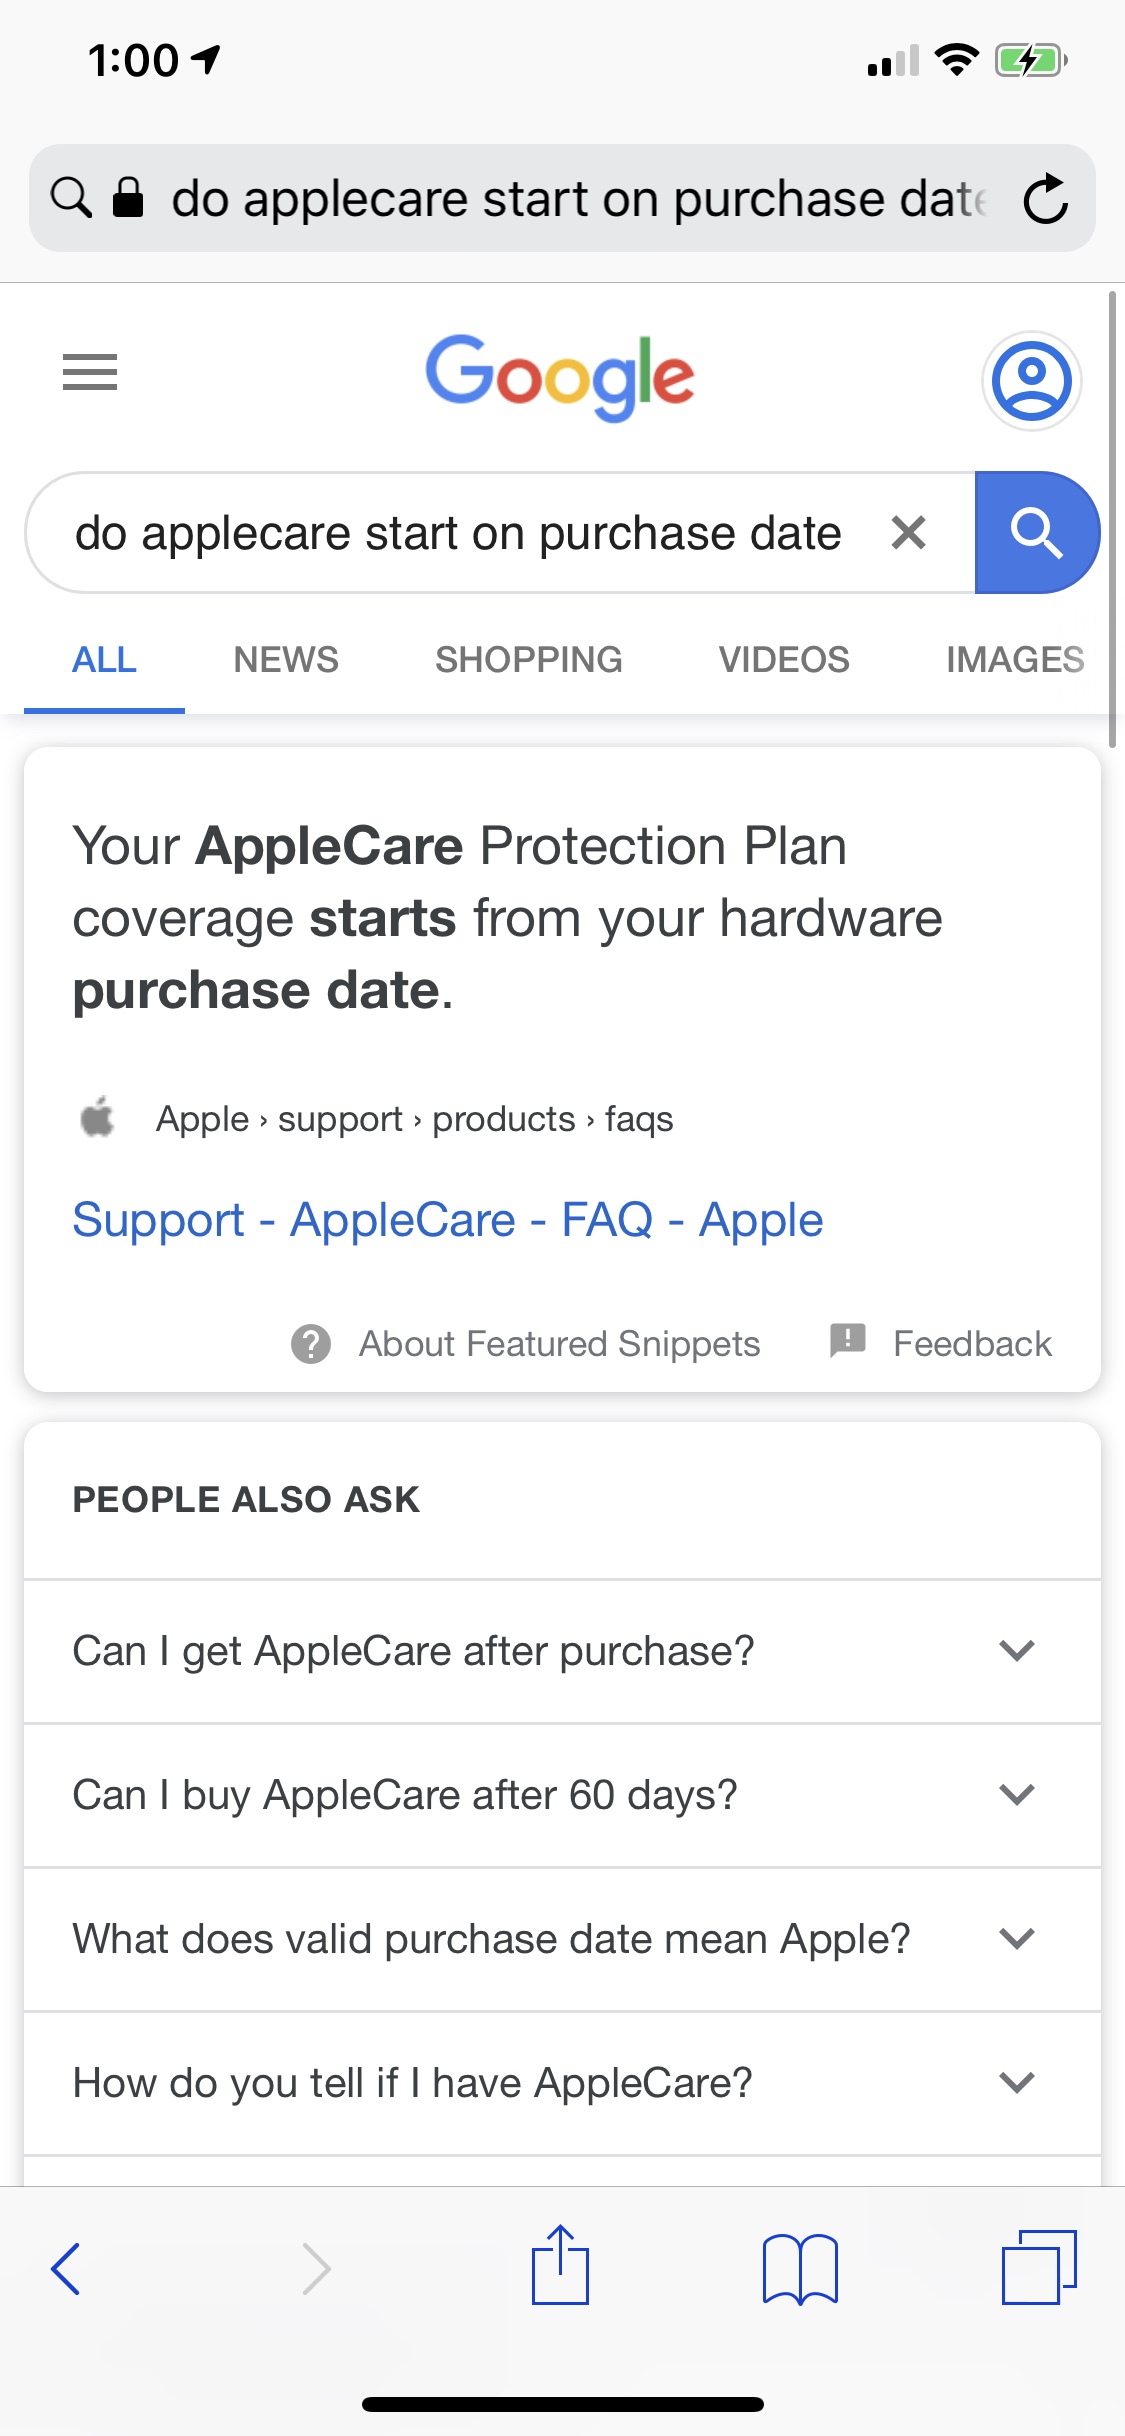Screen dimensions: 1125x2436
Task: Open Safari bookmarks book icon
Action: [799, 2268]
